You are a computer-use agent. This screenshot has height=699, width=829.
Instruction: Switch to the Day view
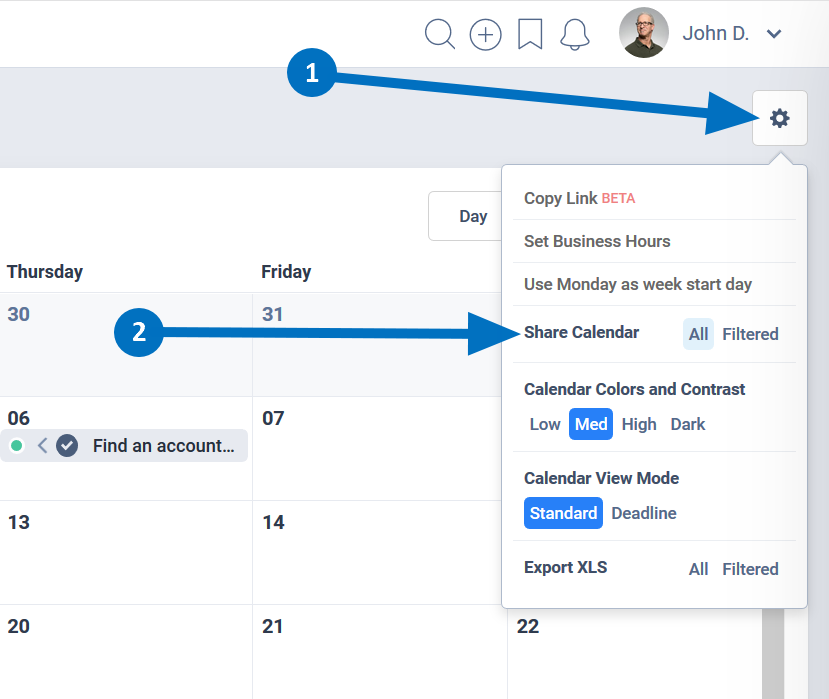click(x=473, y=216)
